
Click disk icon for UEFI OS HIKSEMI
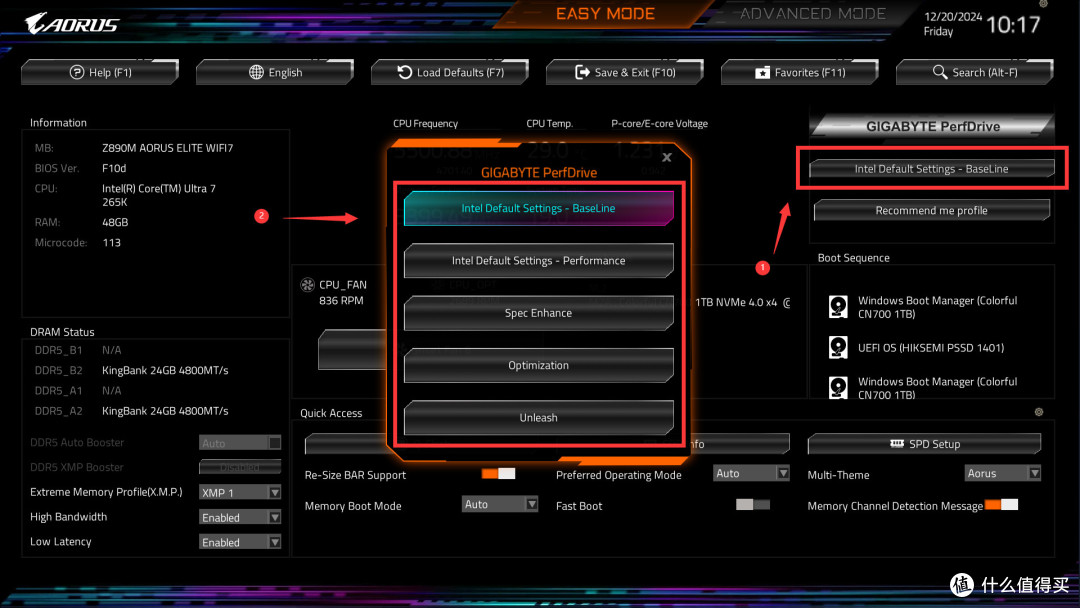838,347
